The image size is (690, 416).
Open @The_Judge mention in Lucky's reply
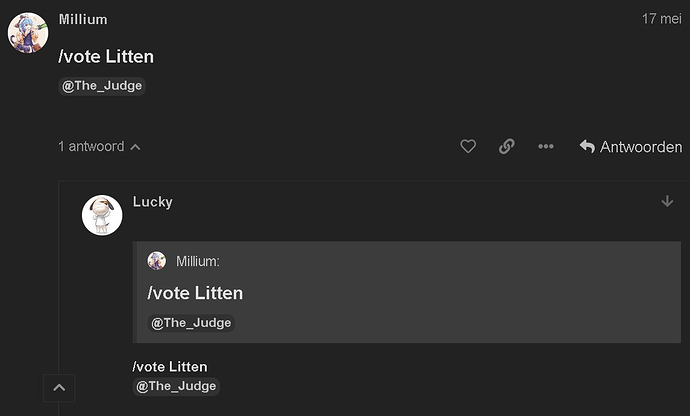tap(176, 387)
